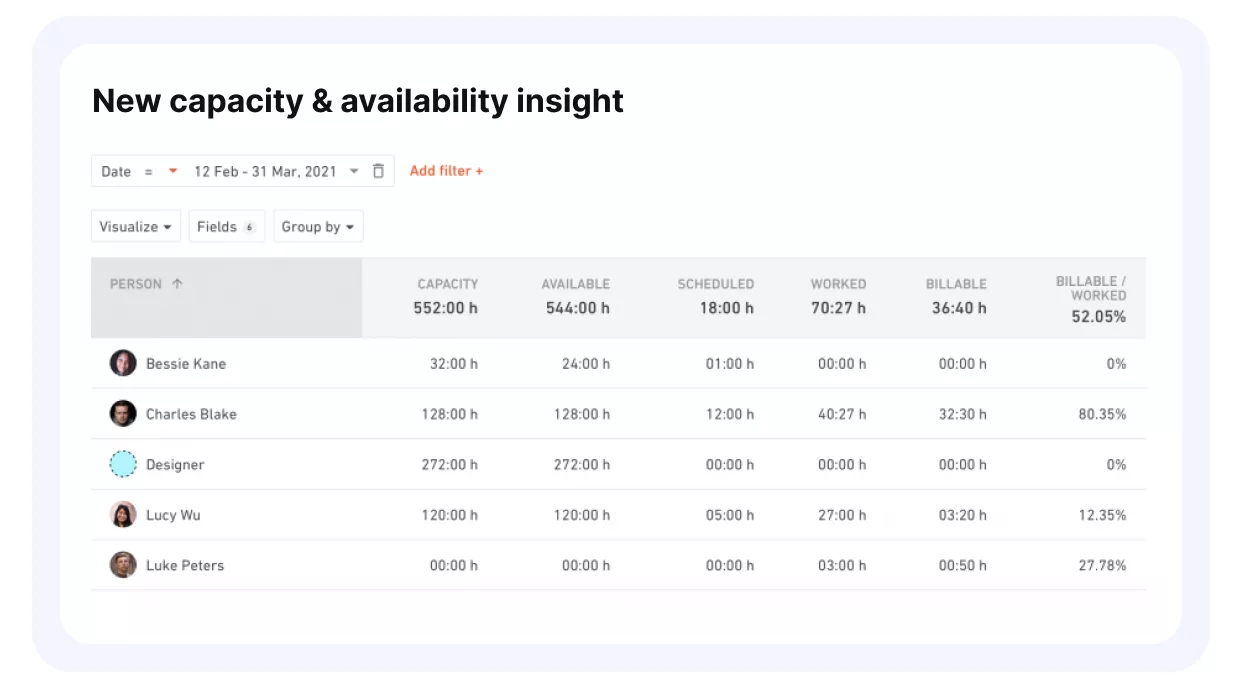Click the Add filter + link

[446, 171]
